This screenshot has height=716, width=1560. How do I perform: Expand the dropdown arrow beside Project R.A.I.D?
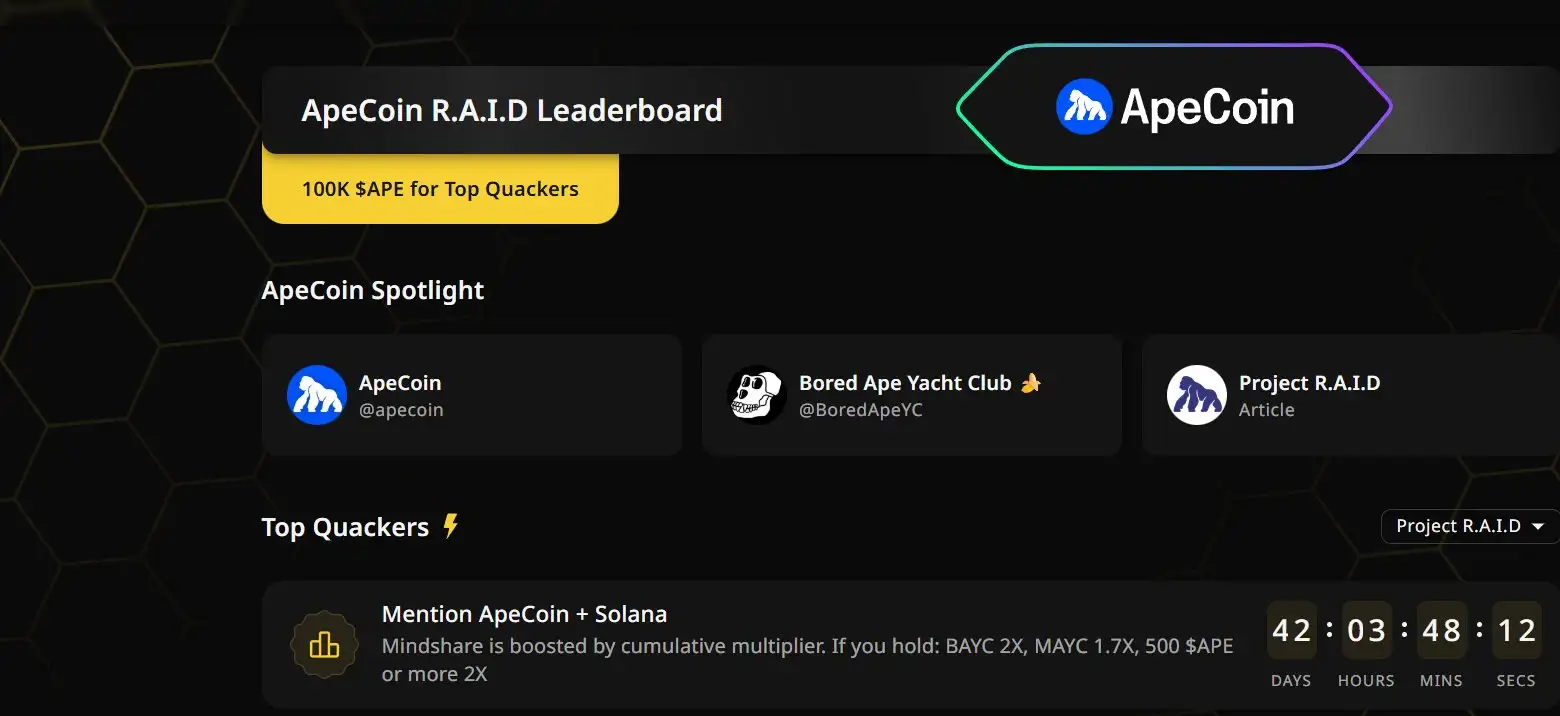pos(1538,527)
